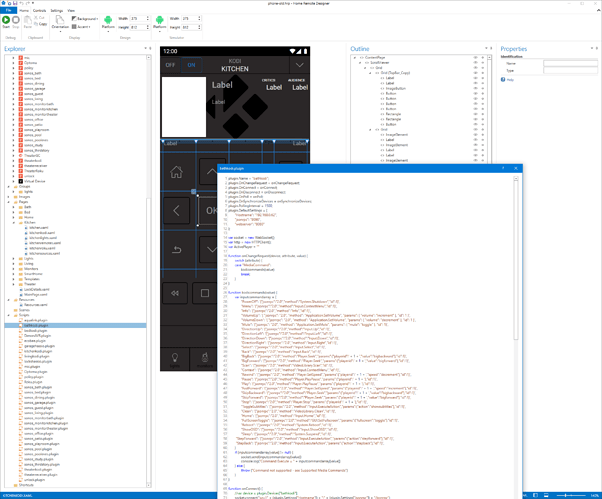
Task: Click the Type field in the Properties panel
Action: click(x=571, y=71)
